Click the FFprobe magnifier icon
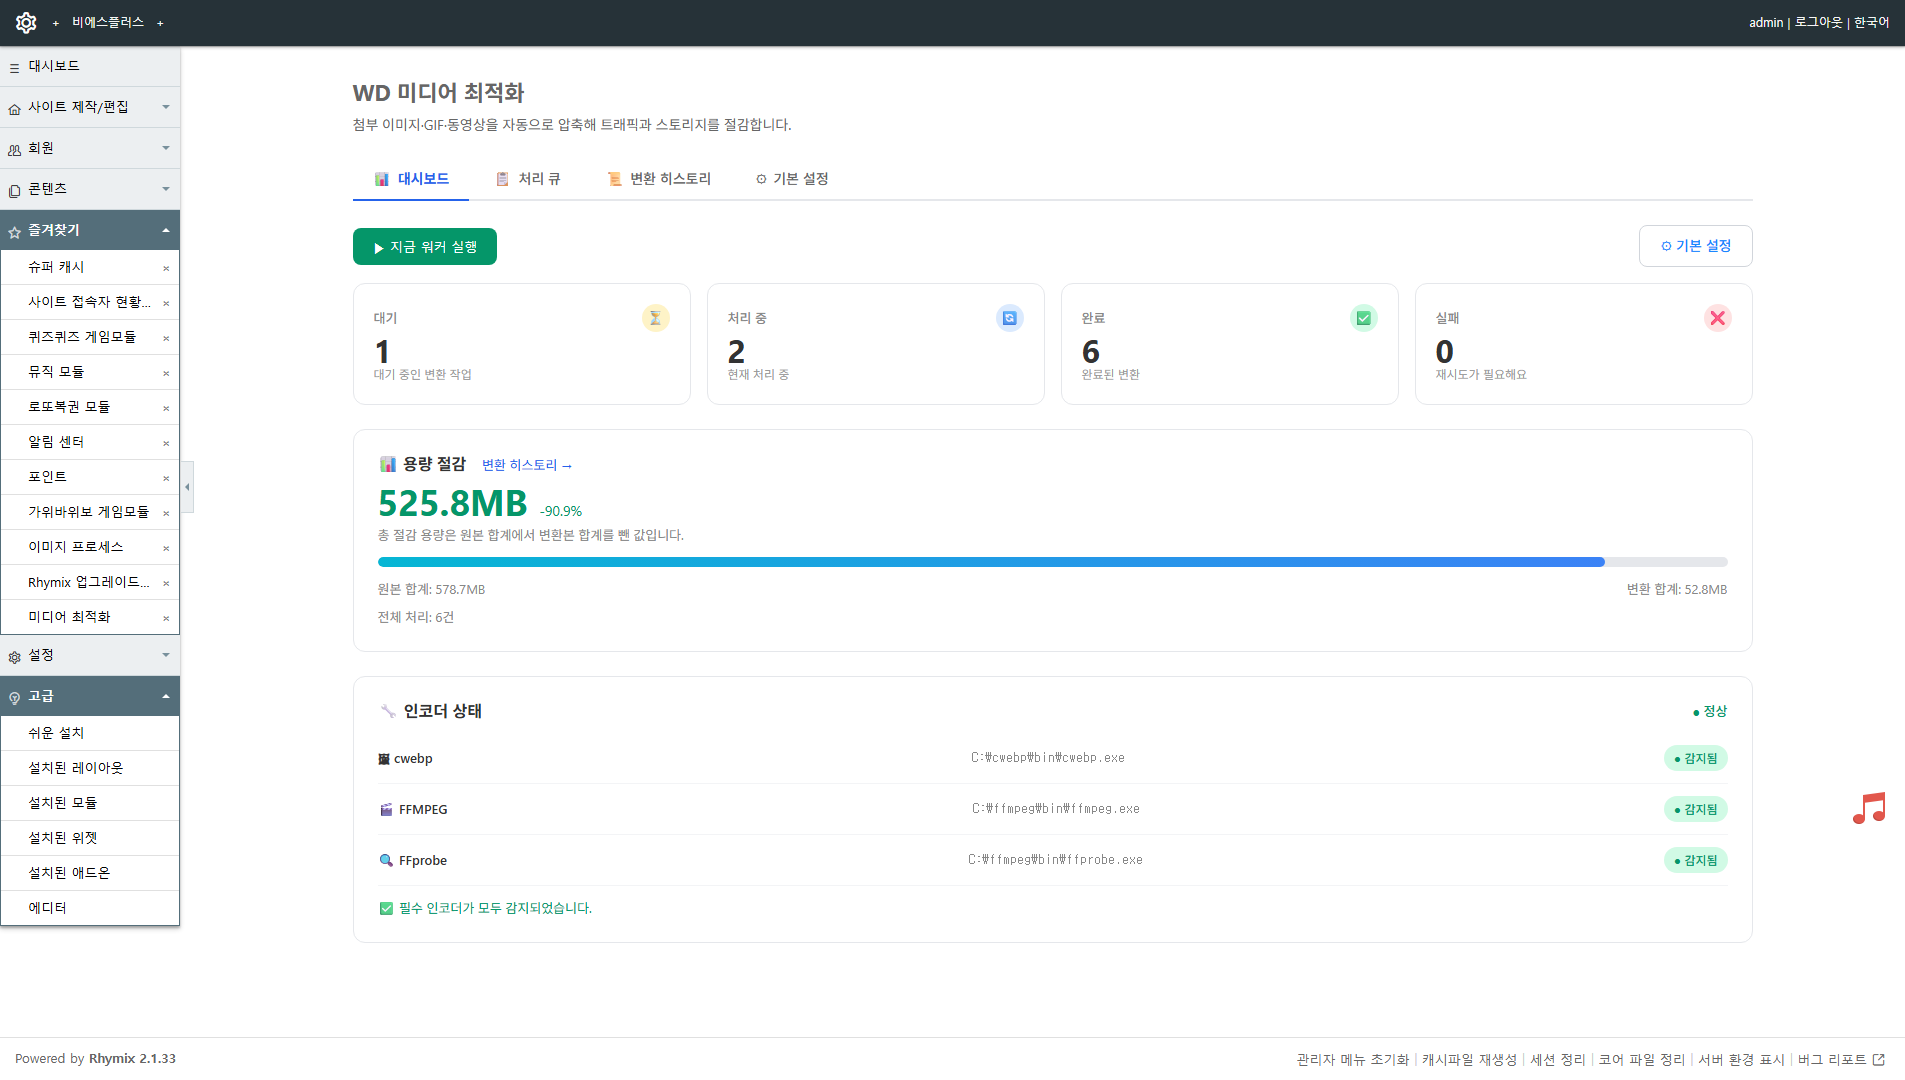 tap(386, 861)
